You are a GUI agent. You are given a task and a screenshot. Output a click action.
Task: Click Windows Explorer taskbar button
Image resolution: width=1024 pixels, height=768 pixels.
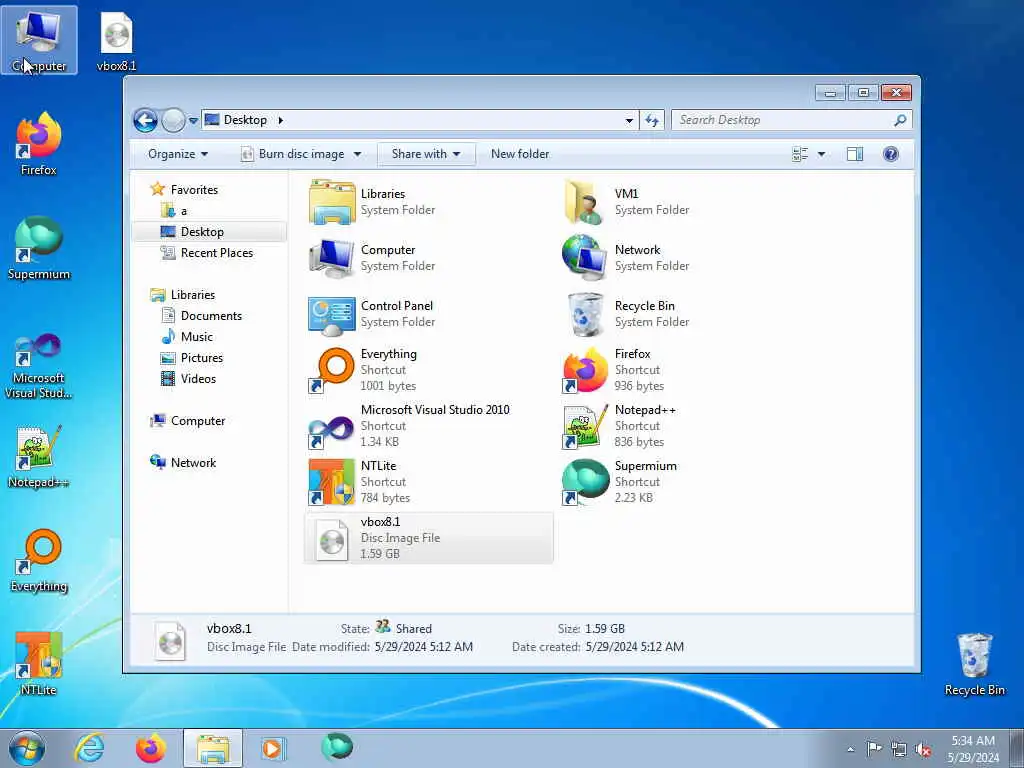coord(212,748)
